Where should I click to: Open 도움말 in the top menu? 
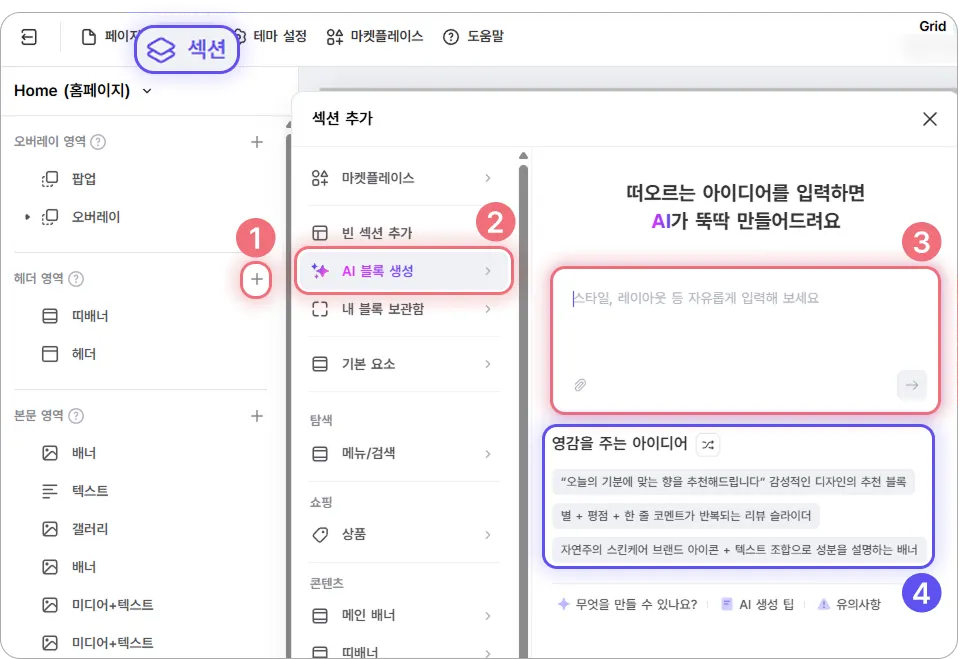tap(473, 36)
